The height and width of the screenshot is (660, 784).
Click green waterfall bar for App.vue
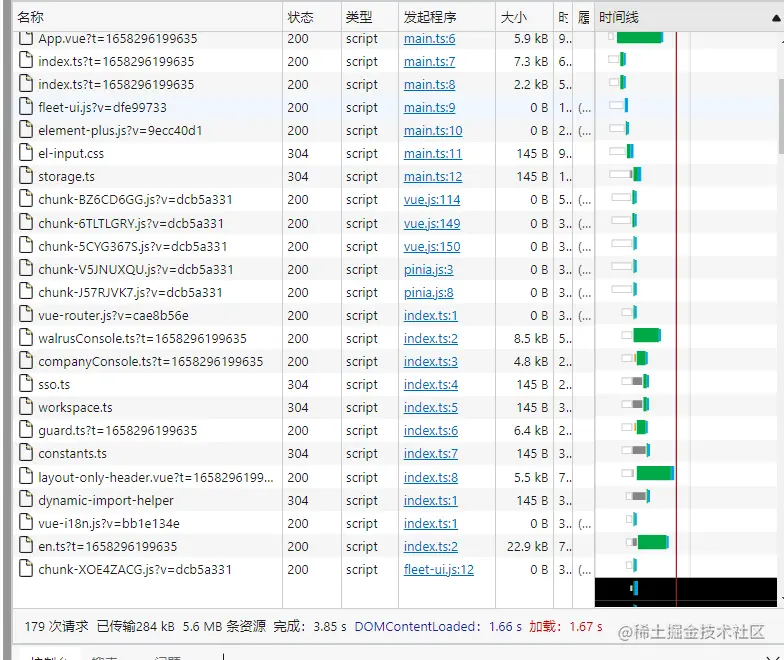tap(640, 37)
